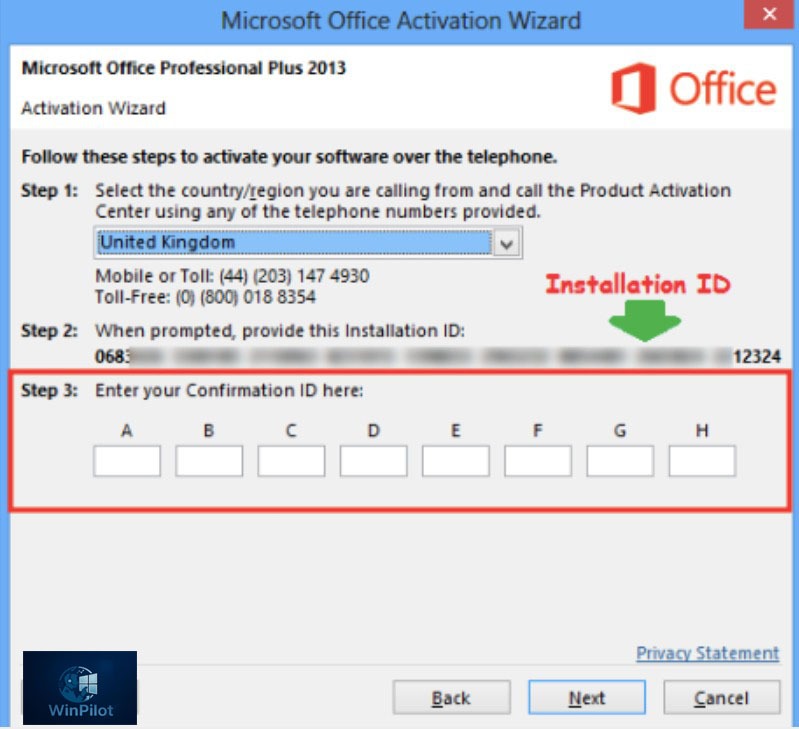Click the Installation ID number line
799x729 pixels.
[438, 356]
